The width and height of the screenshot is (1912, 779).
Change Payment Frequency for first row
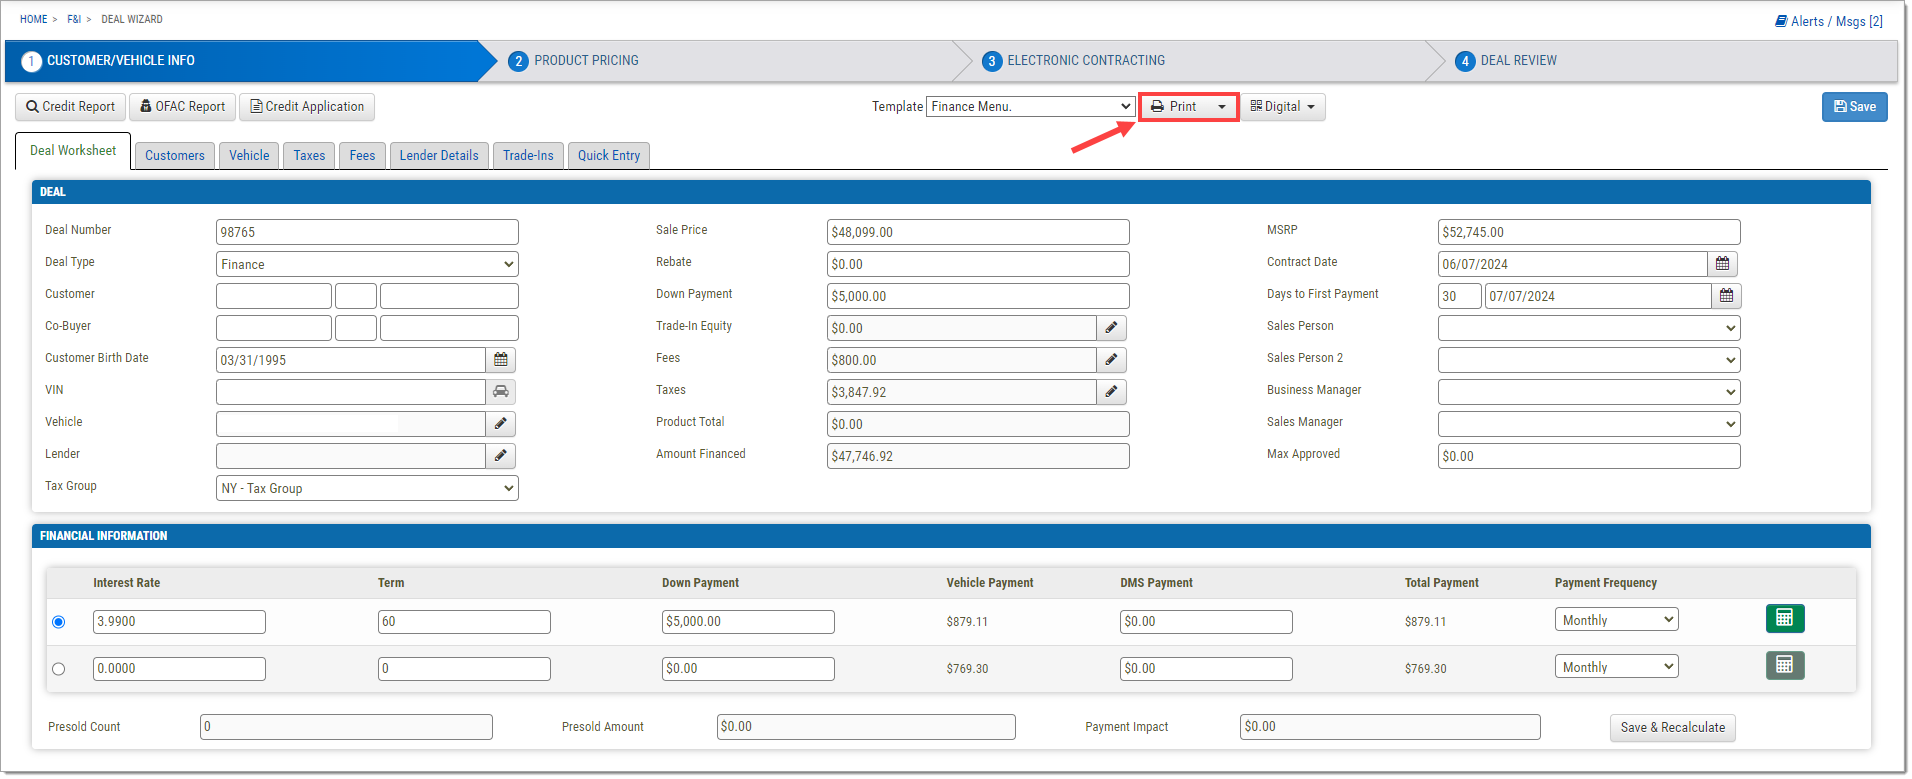[1616, 620]
